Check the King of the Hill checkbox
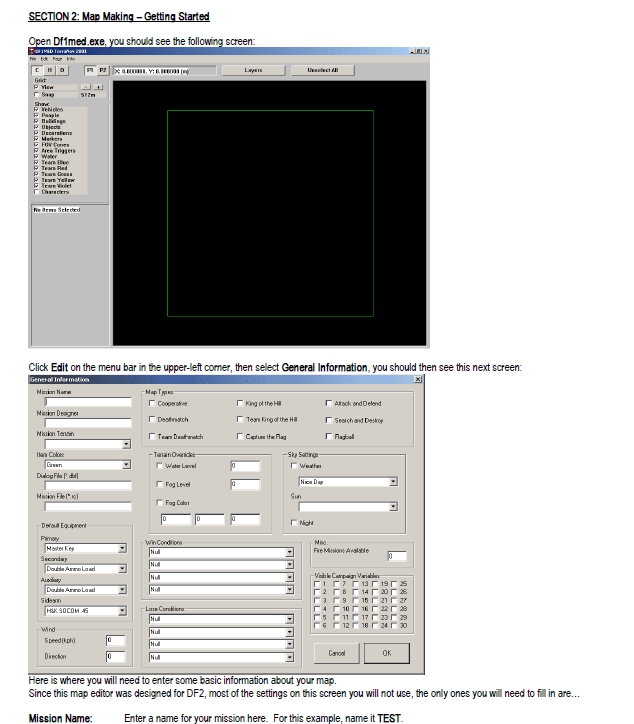This screenshot has width=634, height=724. pyautogui.click(x=240, y=403)
